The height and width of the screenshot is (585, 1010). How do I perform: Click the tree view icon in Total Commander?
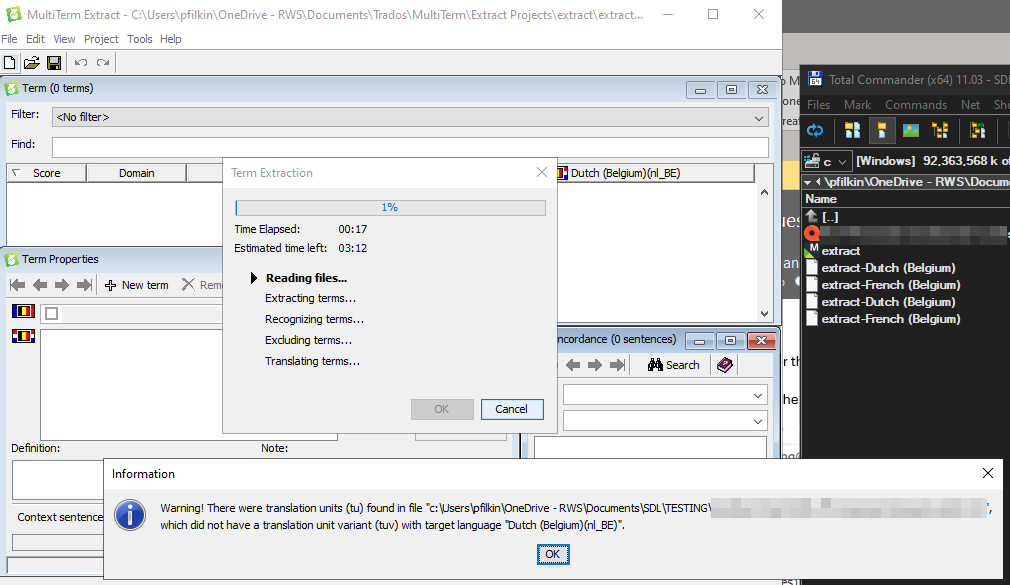tap(940, 131)
